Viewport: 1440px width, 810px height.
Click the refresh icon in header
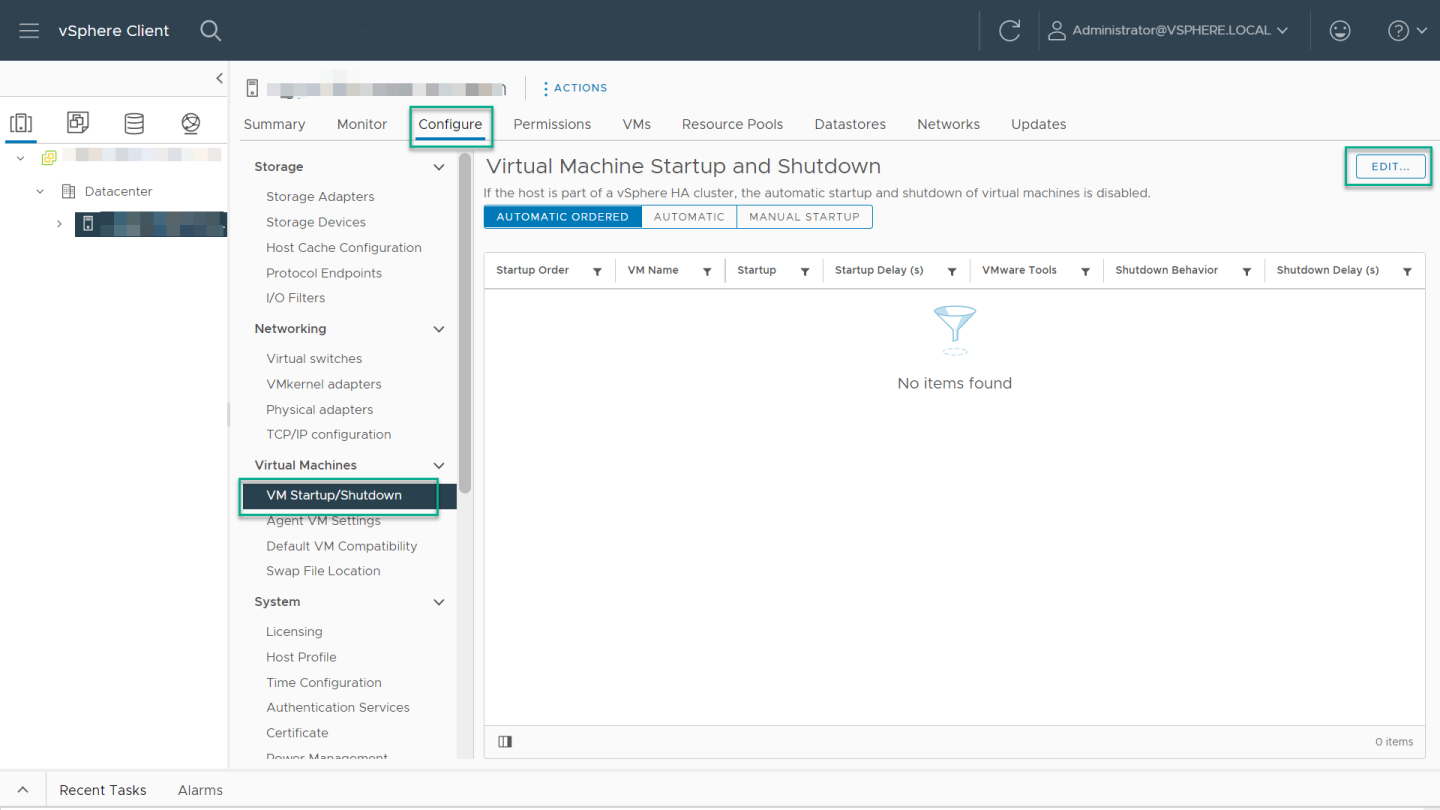(1009, 31)
